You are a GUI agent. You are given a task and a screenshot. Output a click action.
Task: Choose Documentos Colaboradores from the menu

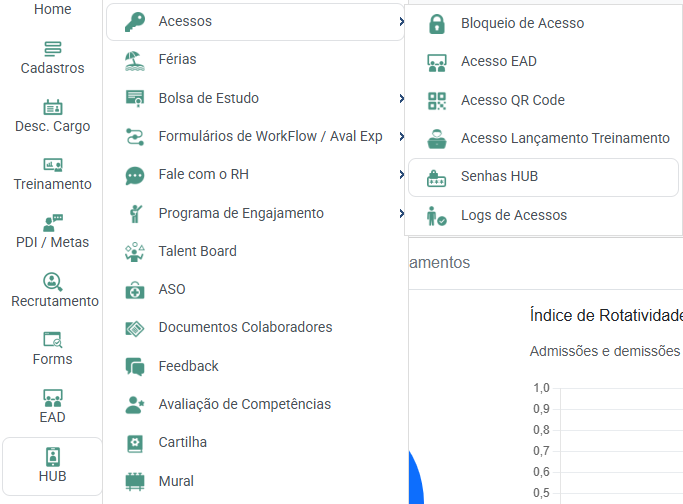click(245, 327)
